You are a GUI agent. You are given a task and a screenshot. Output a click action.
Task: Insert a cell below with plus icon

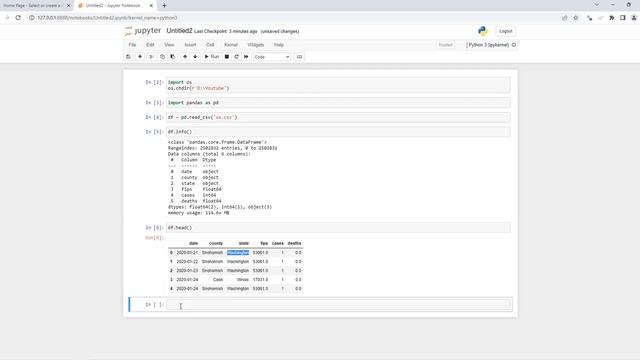coord(140,57)
